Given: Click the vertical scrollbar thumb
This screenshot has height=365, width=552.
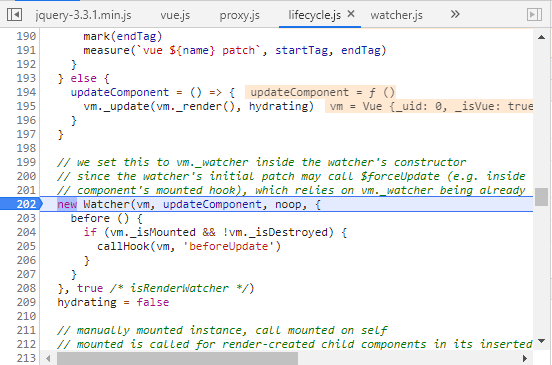Looking at the screenshot, I should [x=541, y=197].
